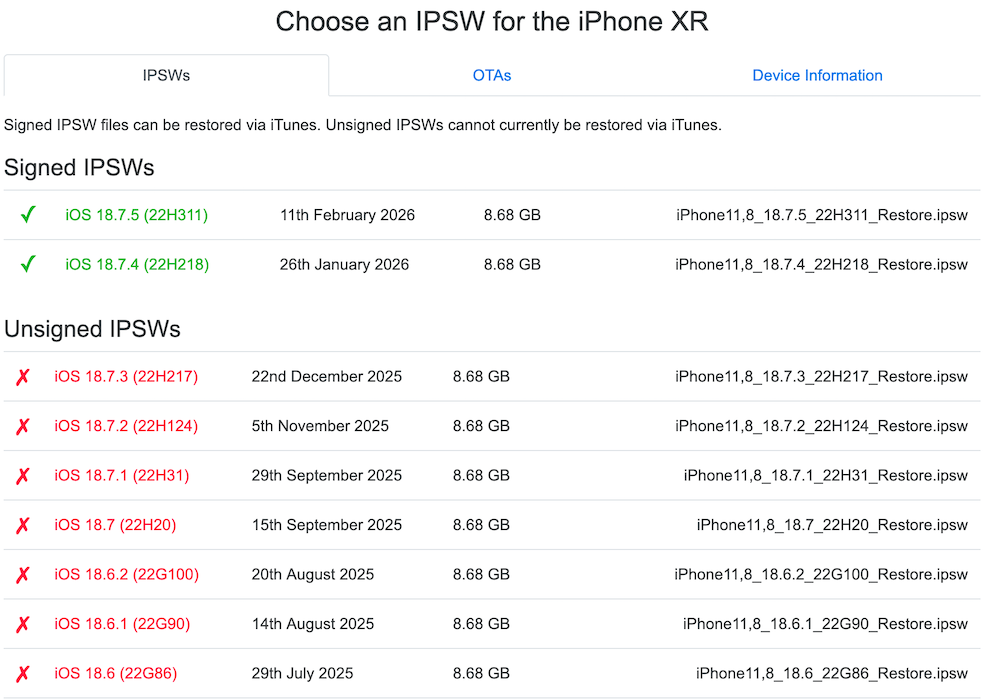Image resolution: width=992 pixels, height=700 pixels.
Task: Click the red X beside iOS 18.6 (22G86)
Action: tap(23, 674)
